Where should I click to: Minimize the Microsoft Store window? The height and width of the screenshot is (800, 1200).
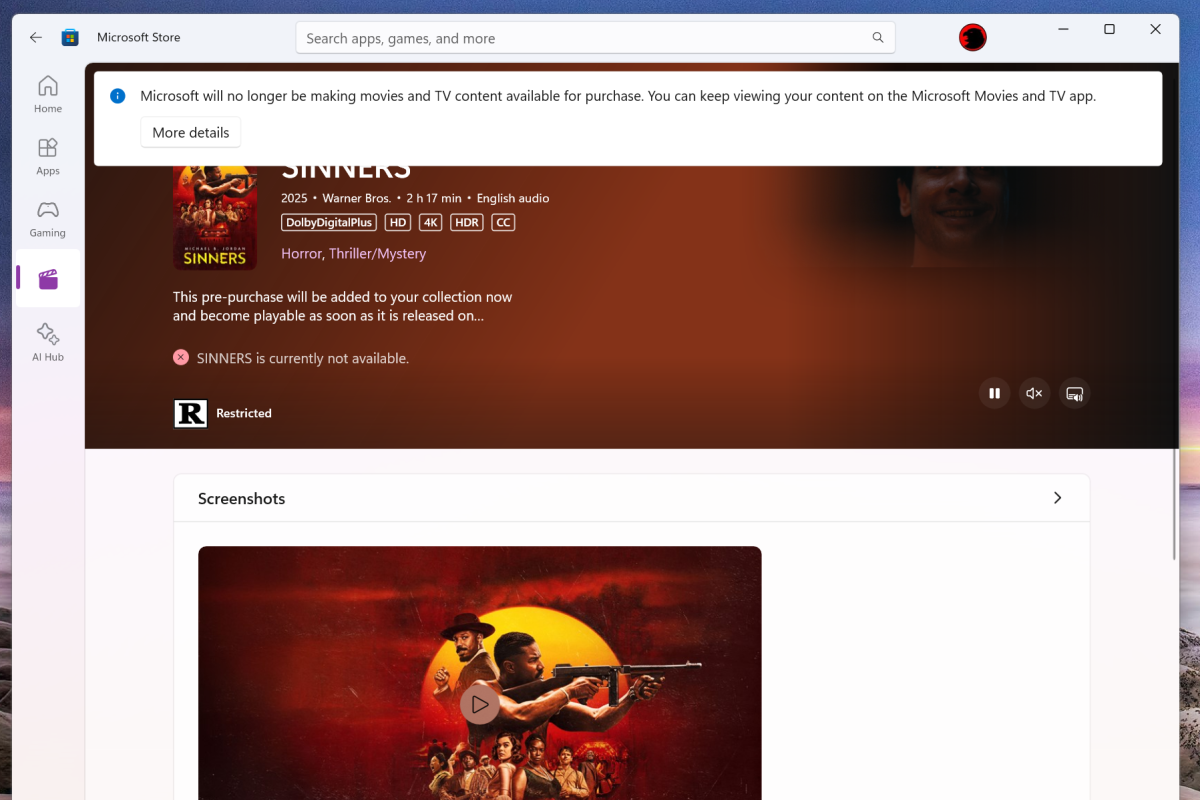(1063, 30)
